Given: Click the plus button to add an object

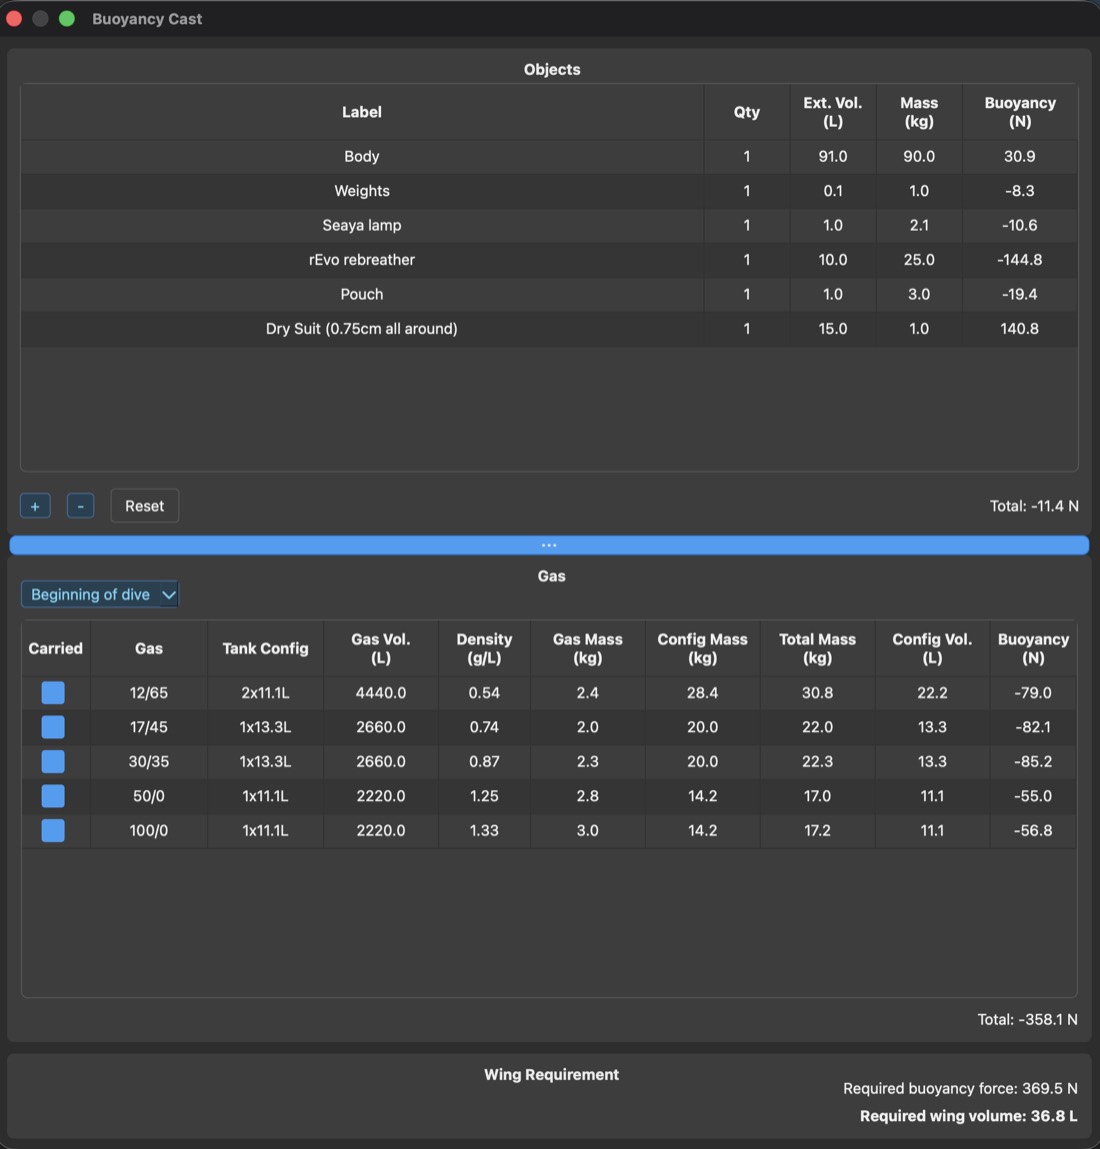Looking at the screenshot, I should tap(35, 506).
